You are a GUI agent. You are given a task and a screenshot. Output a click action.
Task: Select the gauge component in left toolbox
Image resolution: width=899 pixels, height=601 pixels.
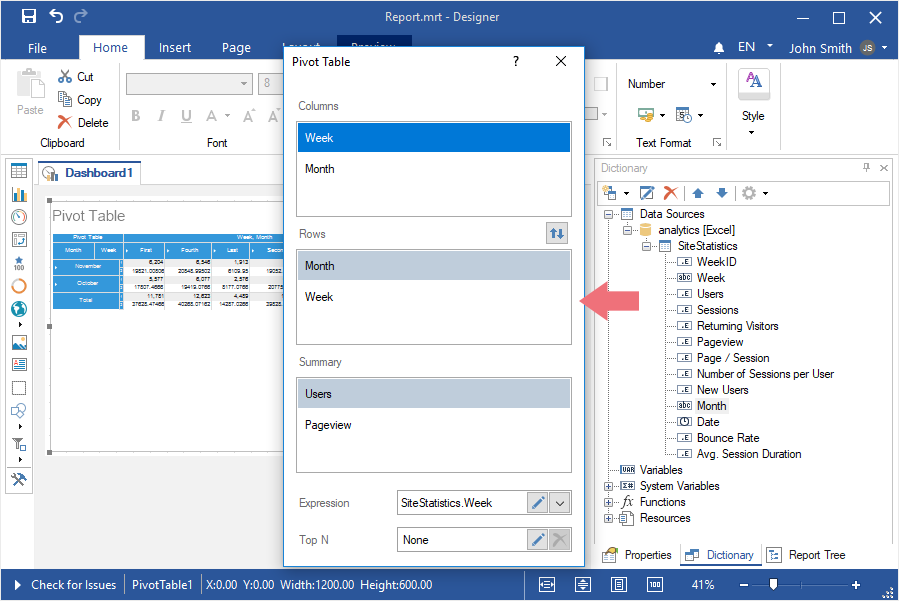tap(19, 216)
